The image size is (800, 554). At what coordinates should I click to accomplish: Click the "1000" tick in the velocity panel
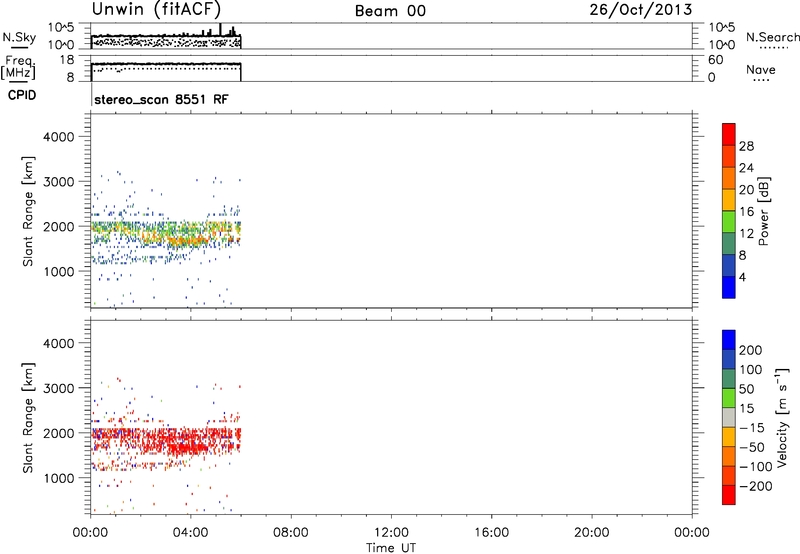coord(59,478)
